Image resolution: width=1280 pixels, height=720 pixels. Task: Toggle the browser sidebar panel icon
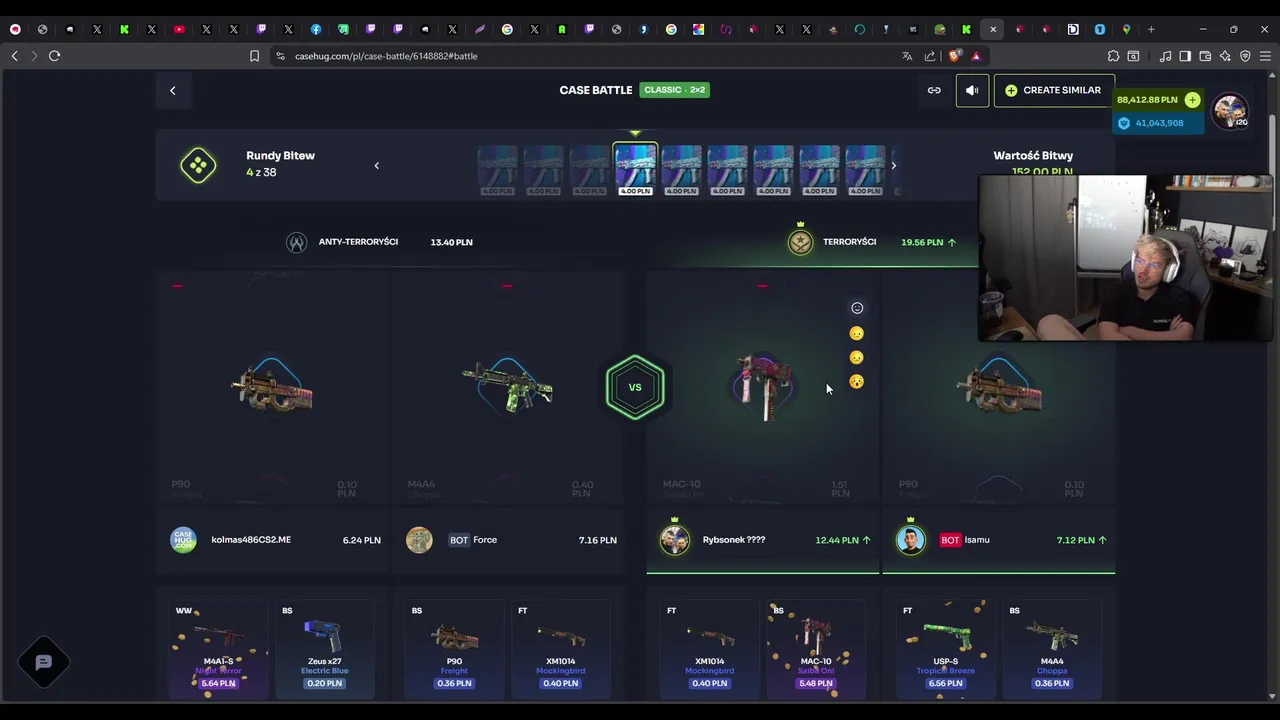[1185, 56]
